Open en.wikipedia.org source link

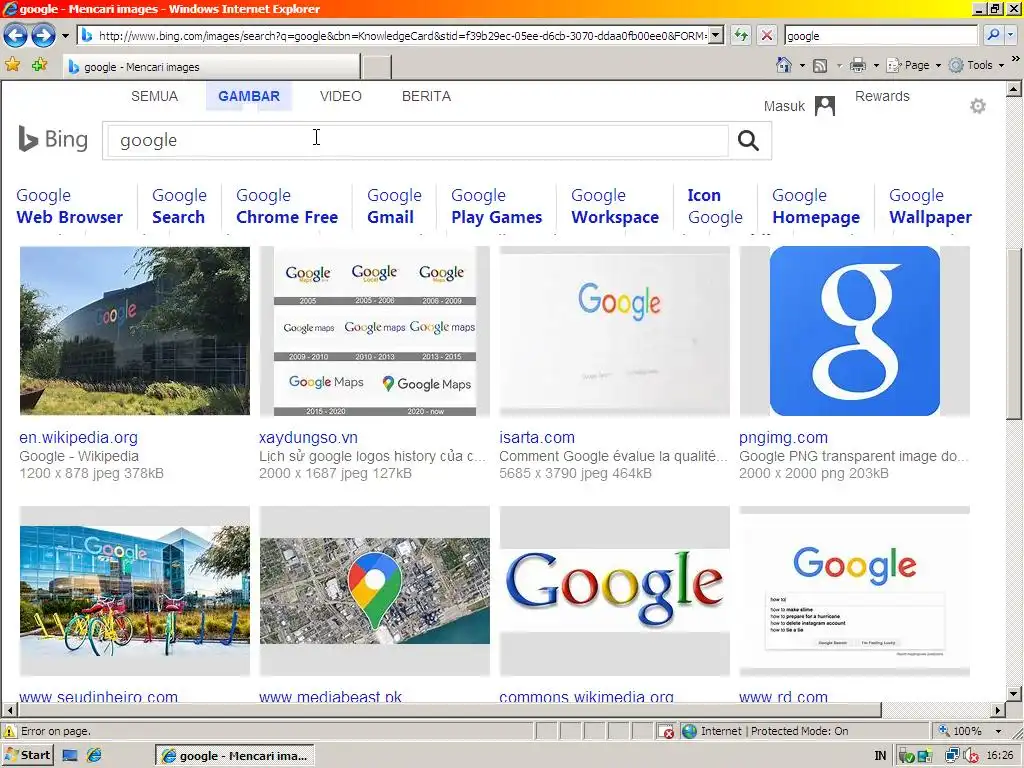click(x=78, y=438)
